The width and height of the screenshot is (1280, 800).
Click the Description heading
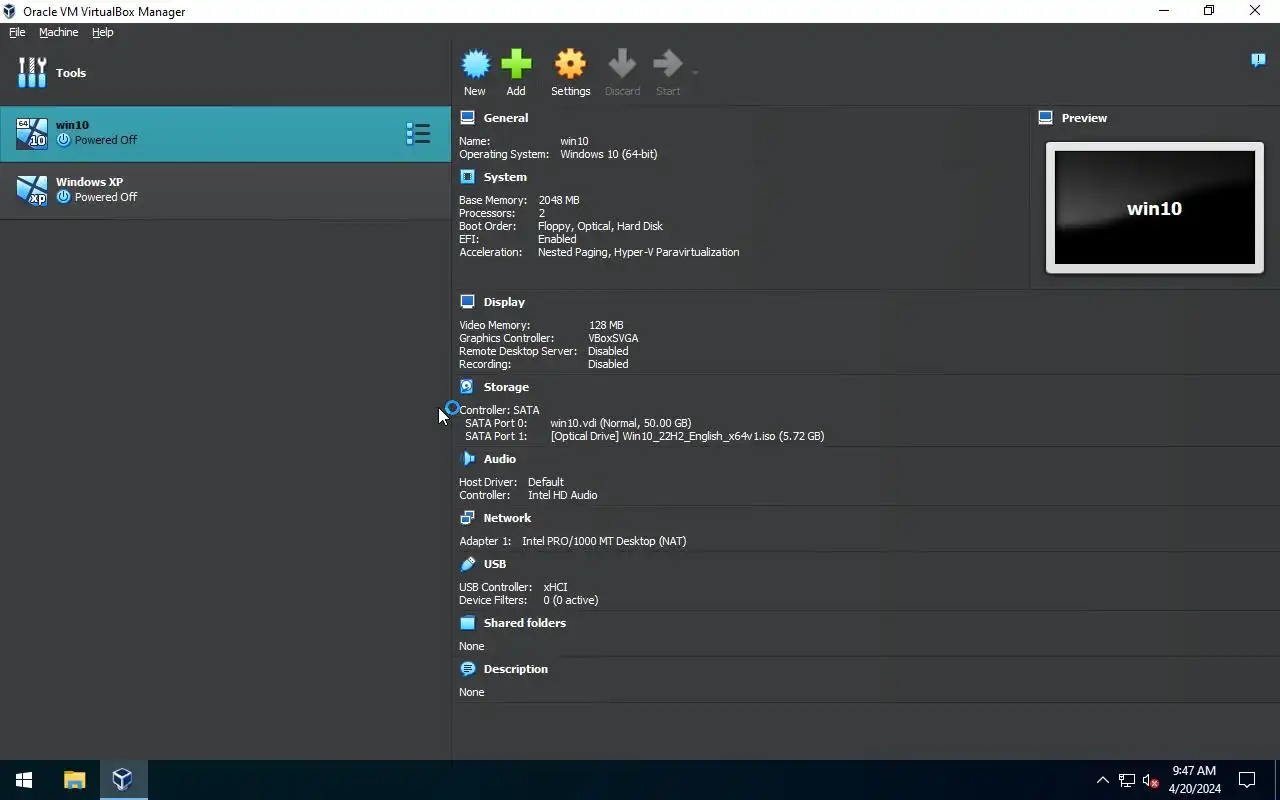tap(516, 669)
